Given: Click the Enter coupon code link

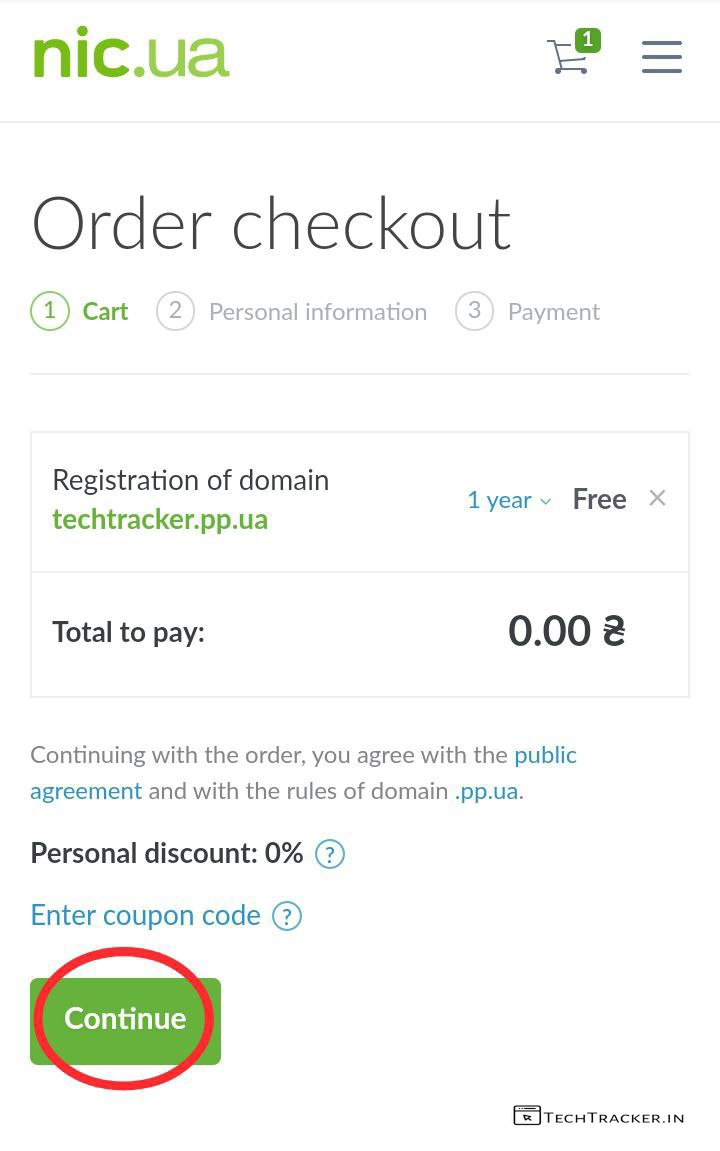Looking at the screenshot, I should [x=146, y=915].
